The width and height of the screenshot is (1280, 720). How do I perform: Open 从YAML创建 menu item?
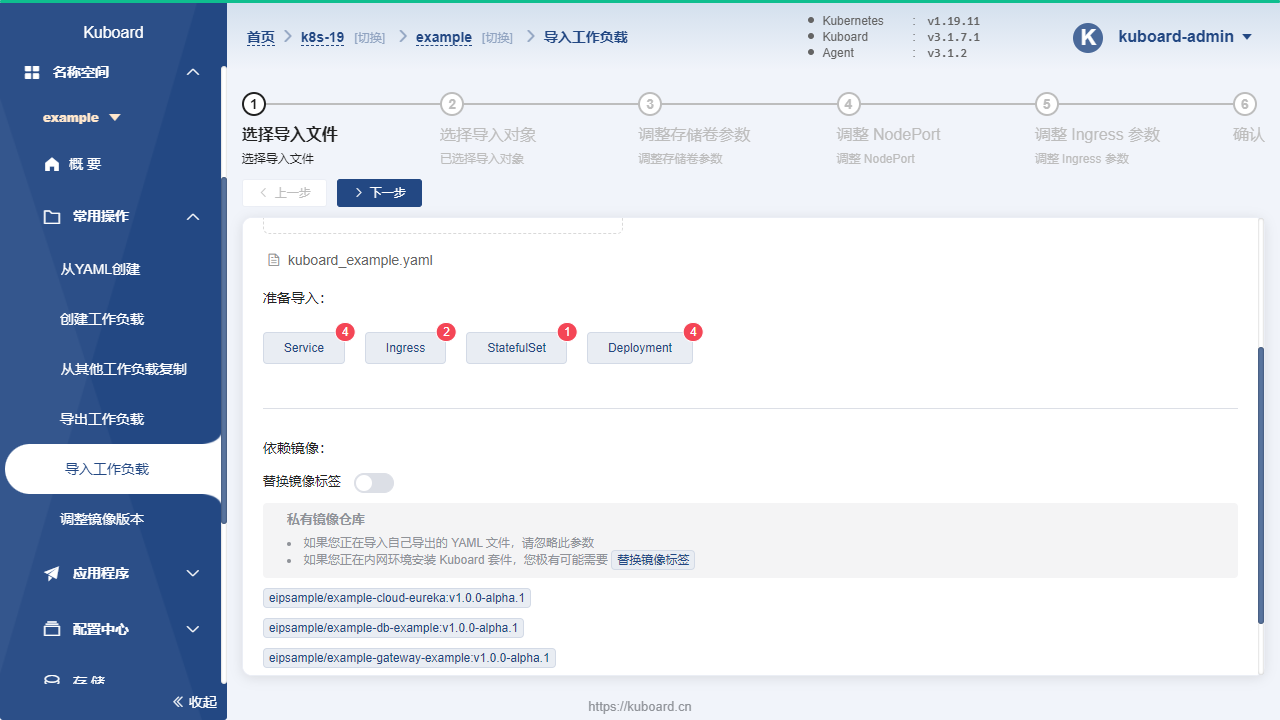(x=100, y=269)
